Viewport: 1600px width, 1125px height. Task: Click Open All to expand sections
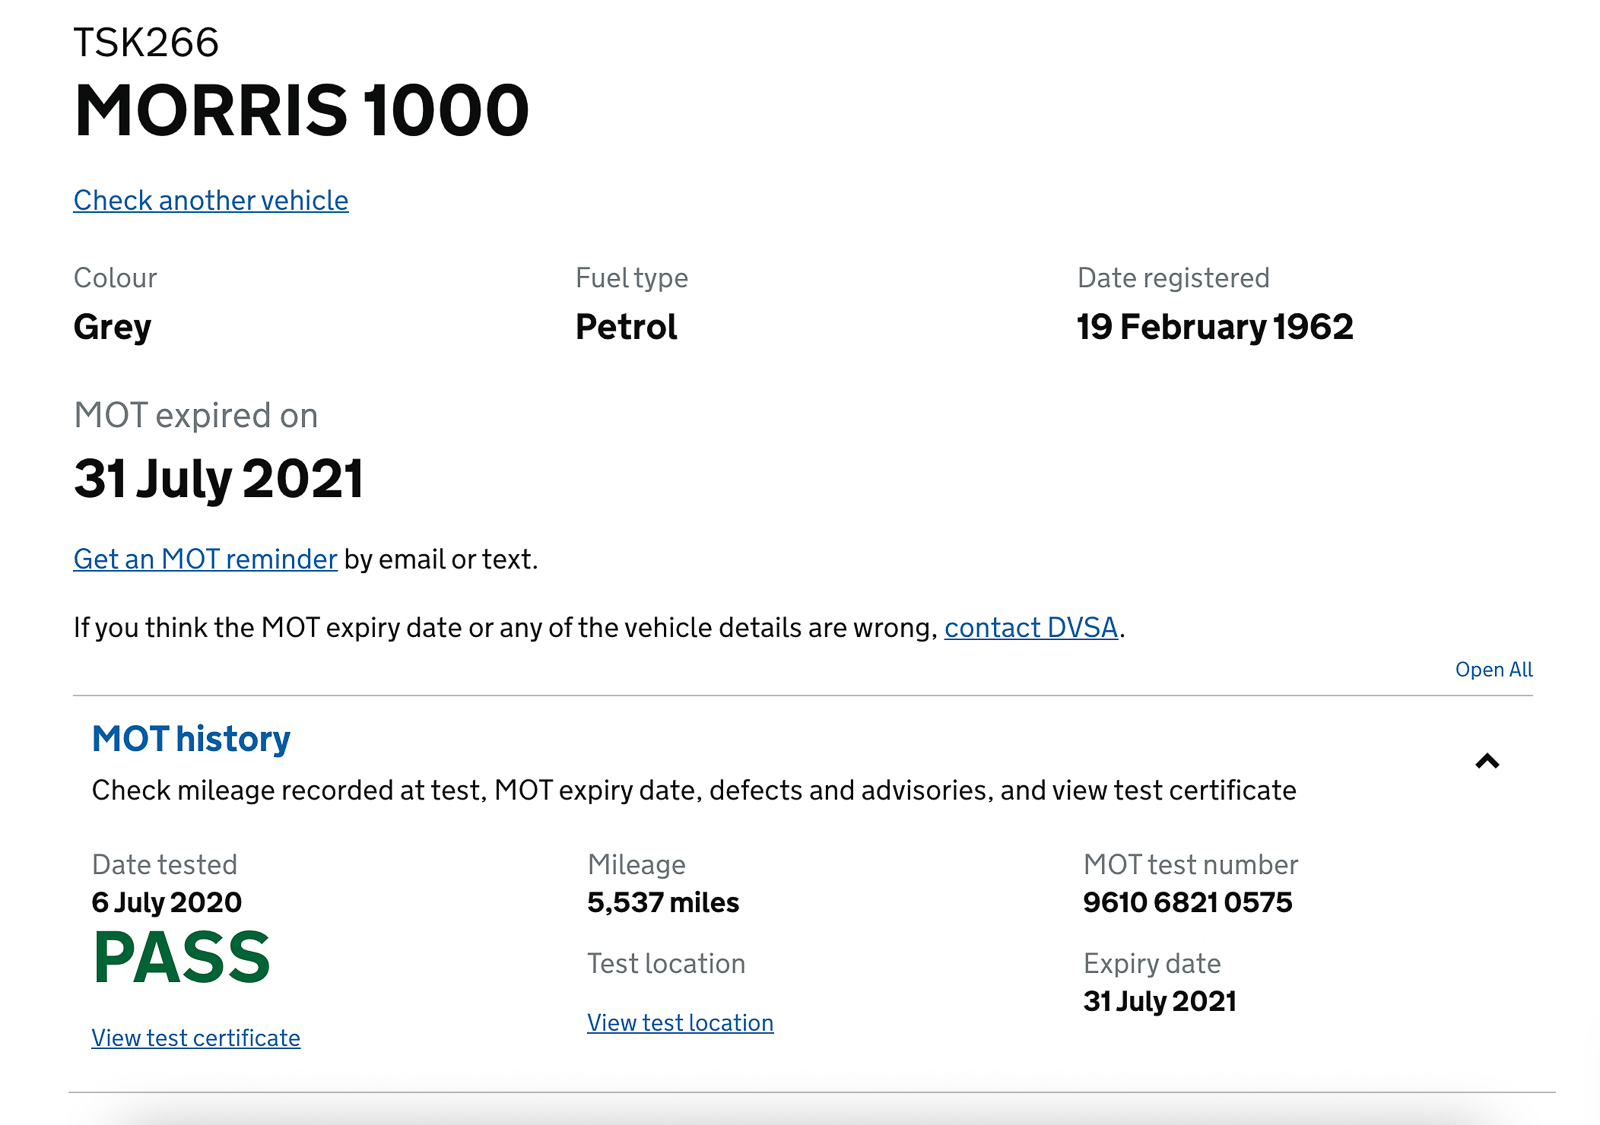(1494, 669)
